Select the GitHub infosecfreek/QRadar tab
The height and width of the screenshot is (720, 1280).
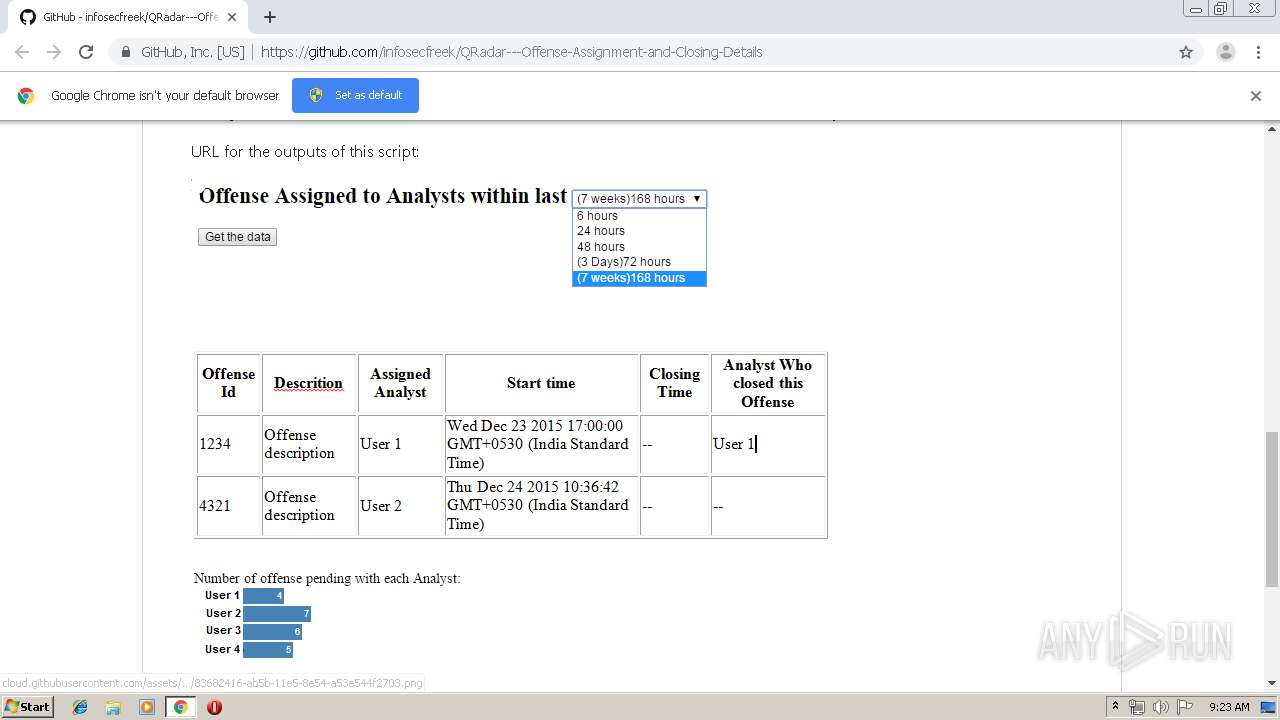coord(128,17)
